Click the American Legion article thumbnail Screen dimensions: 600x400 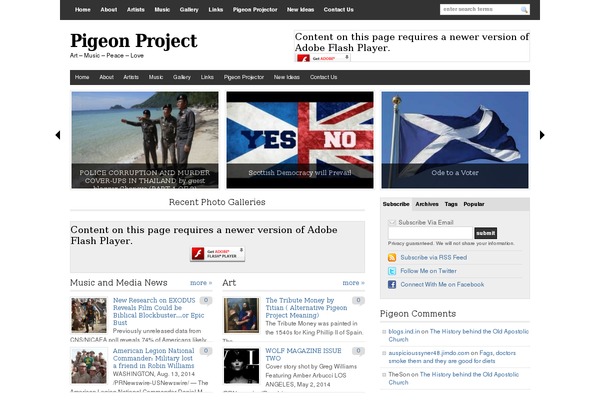point(89,366)
